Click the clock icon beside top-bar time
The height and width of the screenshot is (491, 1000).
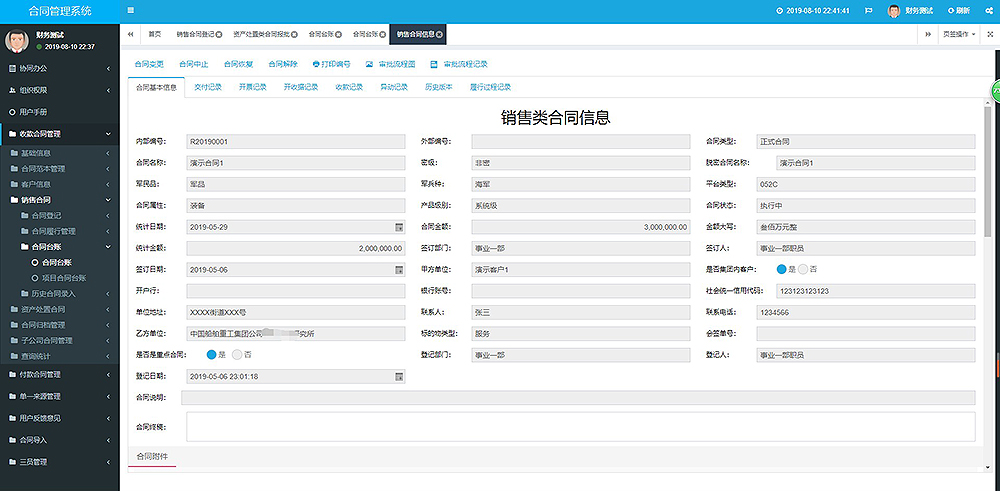coord(779,11)
